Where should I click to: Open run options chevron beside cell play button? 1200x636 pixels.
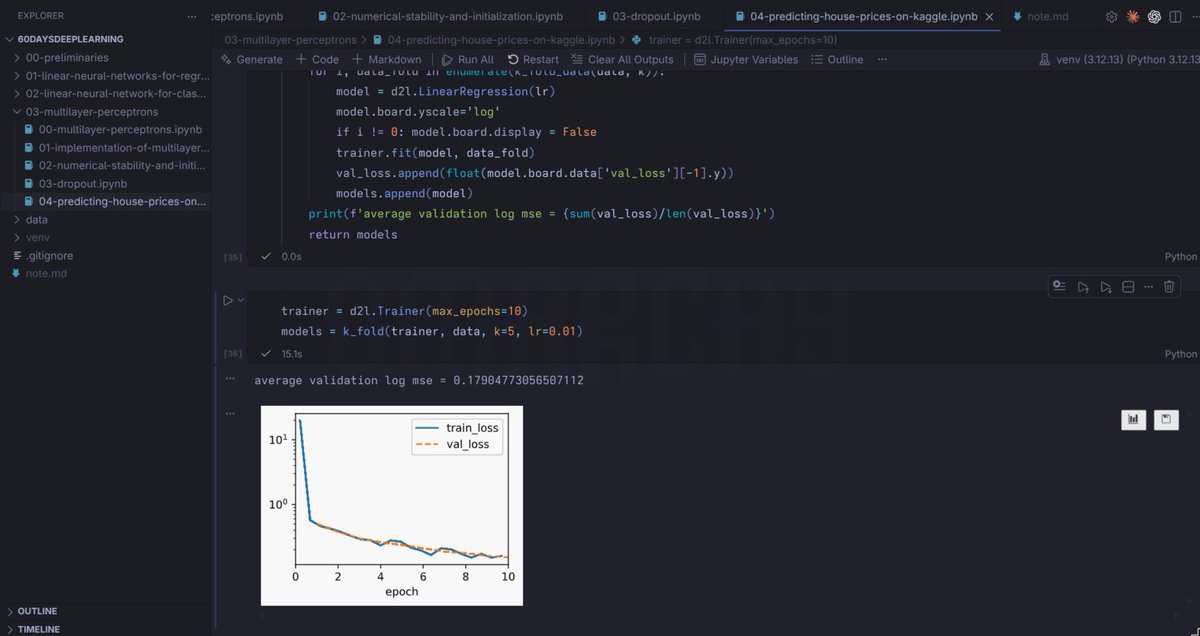click(x=240, y=300)
